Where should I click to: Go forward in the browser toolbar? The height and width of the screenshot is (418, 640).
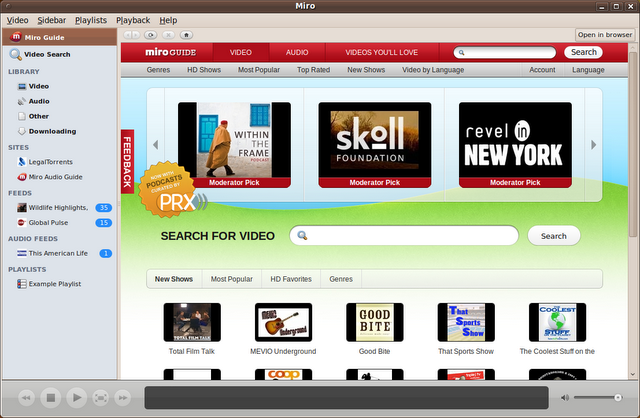pyautogui.click(x=136, y=35)
